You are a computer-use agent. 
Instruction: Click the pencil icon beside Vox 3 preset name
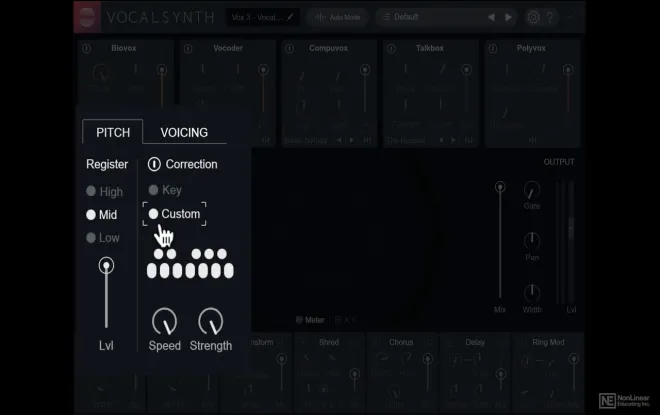coord(290,17)
